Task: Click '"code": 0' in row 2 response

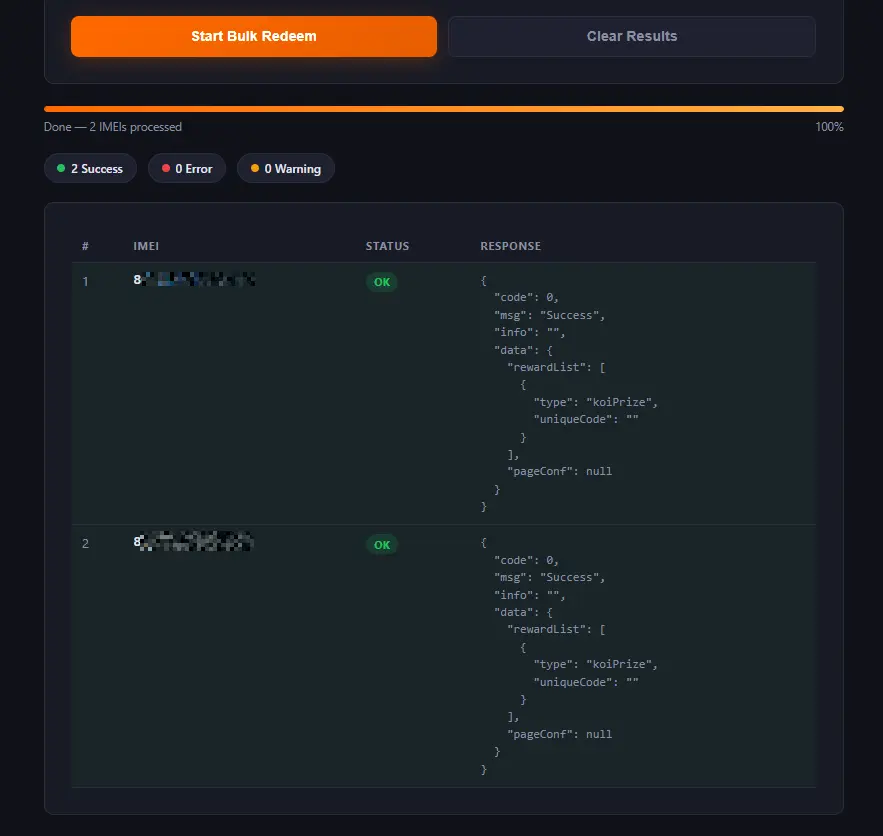Action: [x=526, y=560]
